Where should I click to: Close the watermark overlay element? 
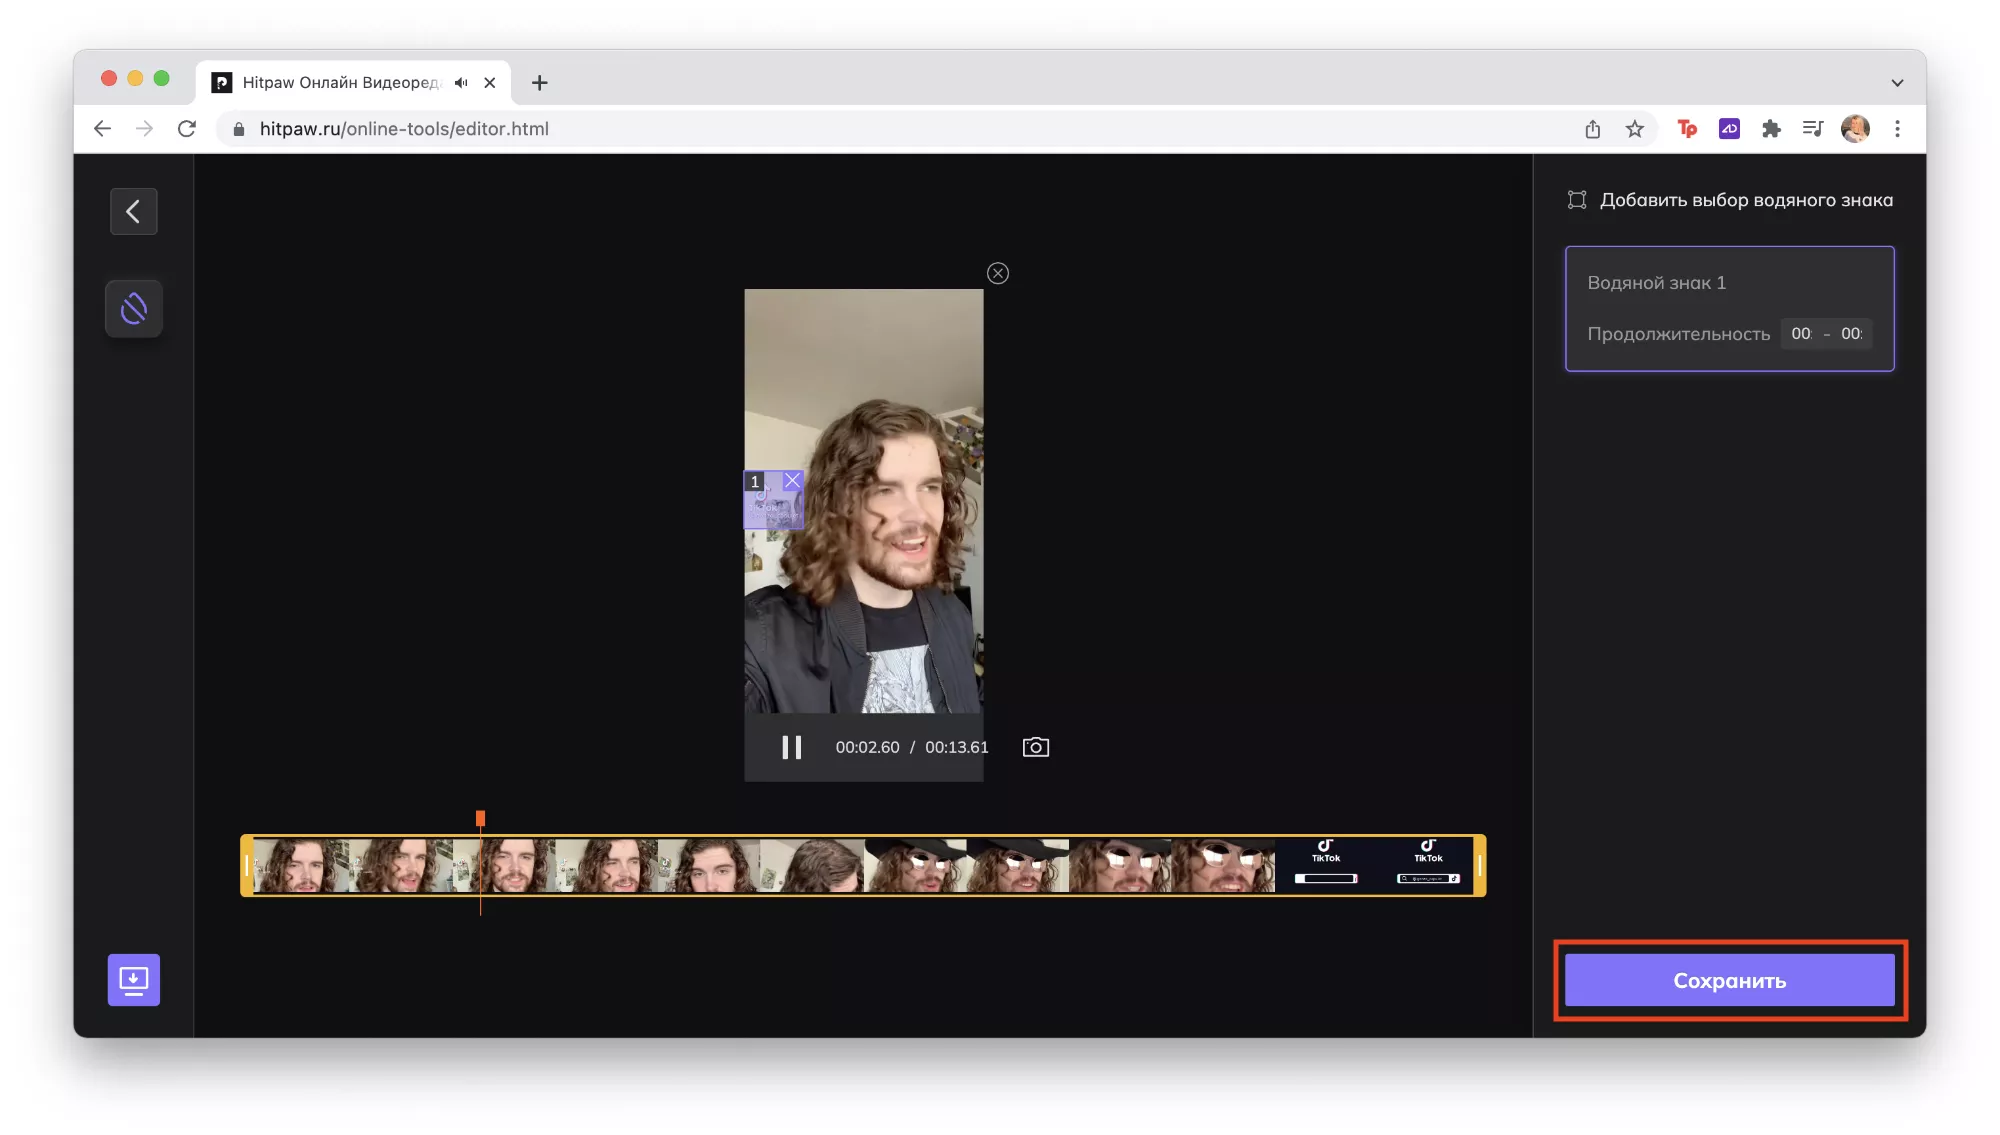click(x=793, y=481)
